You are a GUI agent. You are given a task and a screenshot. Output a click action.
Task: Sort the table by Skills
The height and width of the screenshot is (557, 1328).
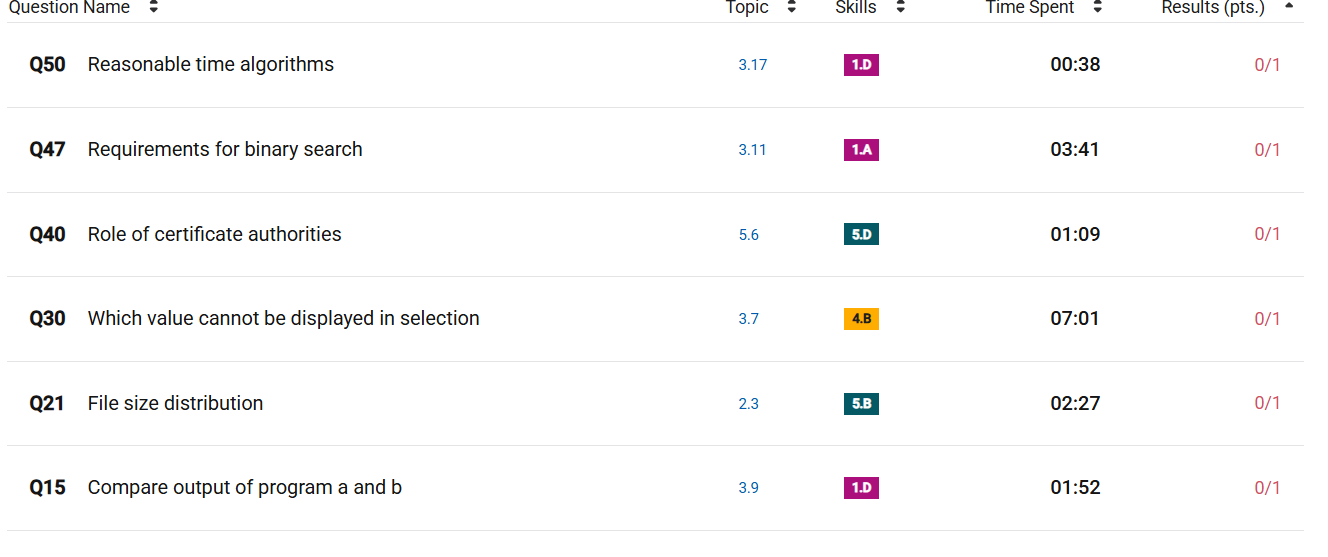(x=900, y=7)
